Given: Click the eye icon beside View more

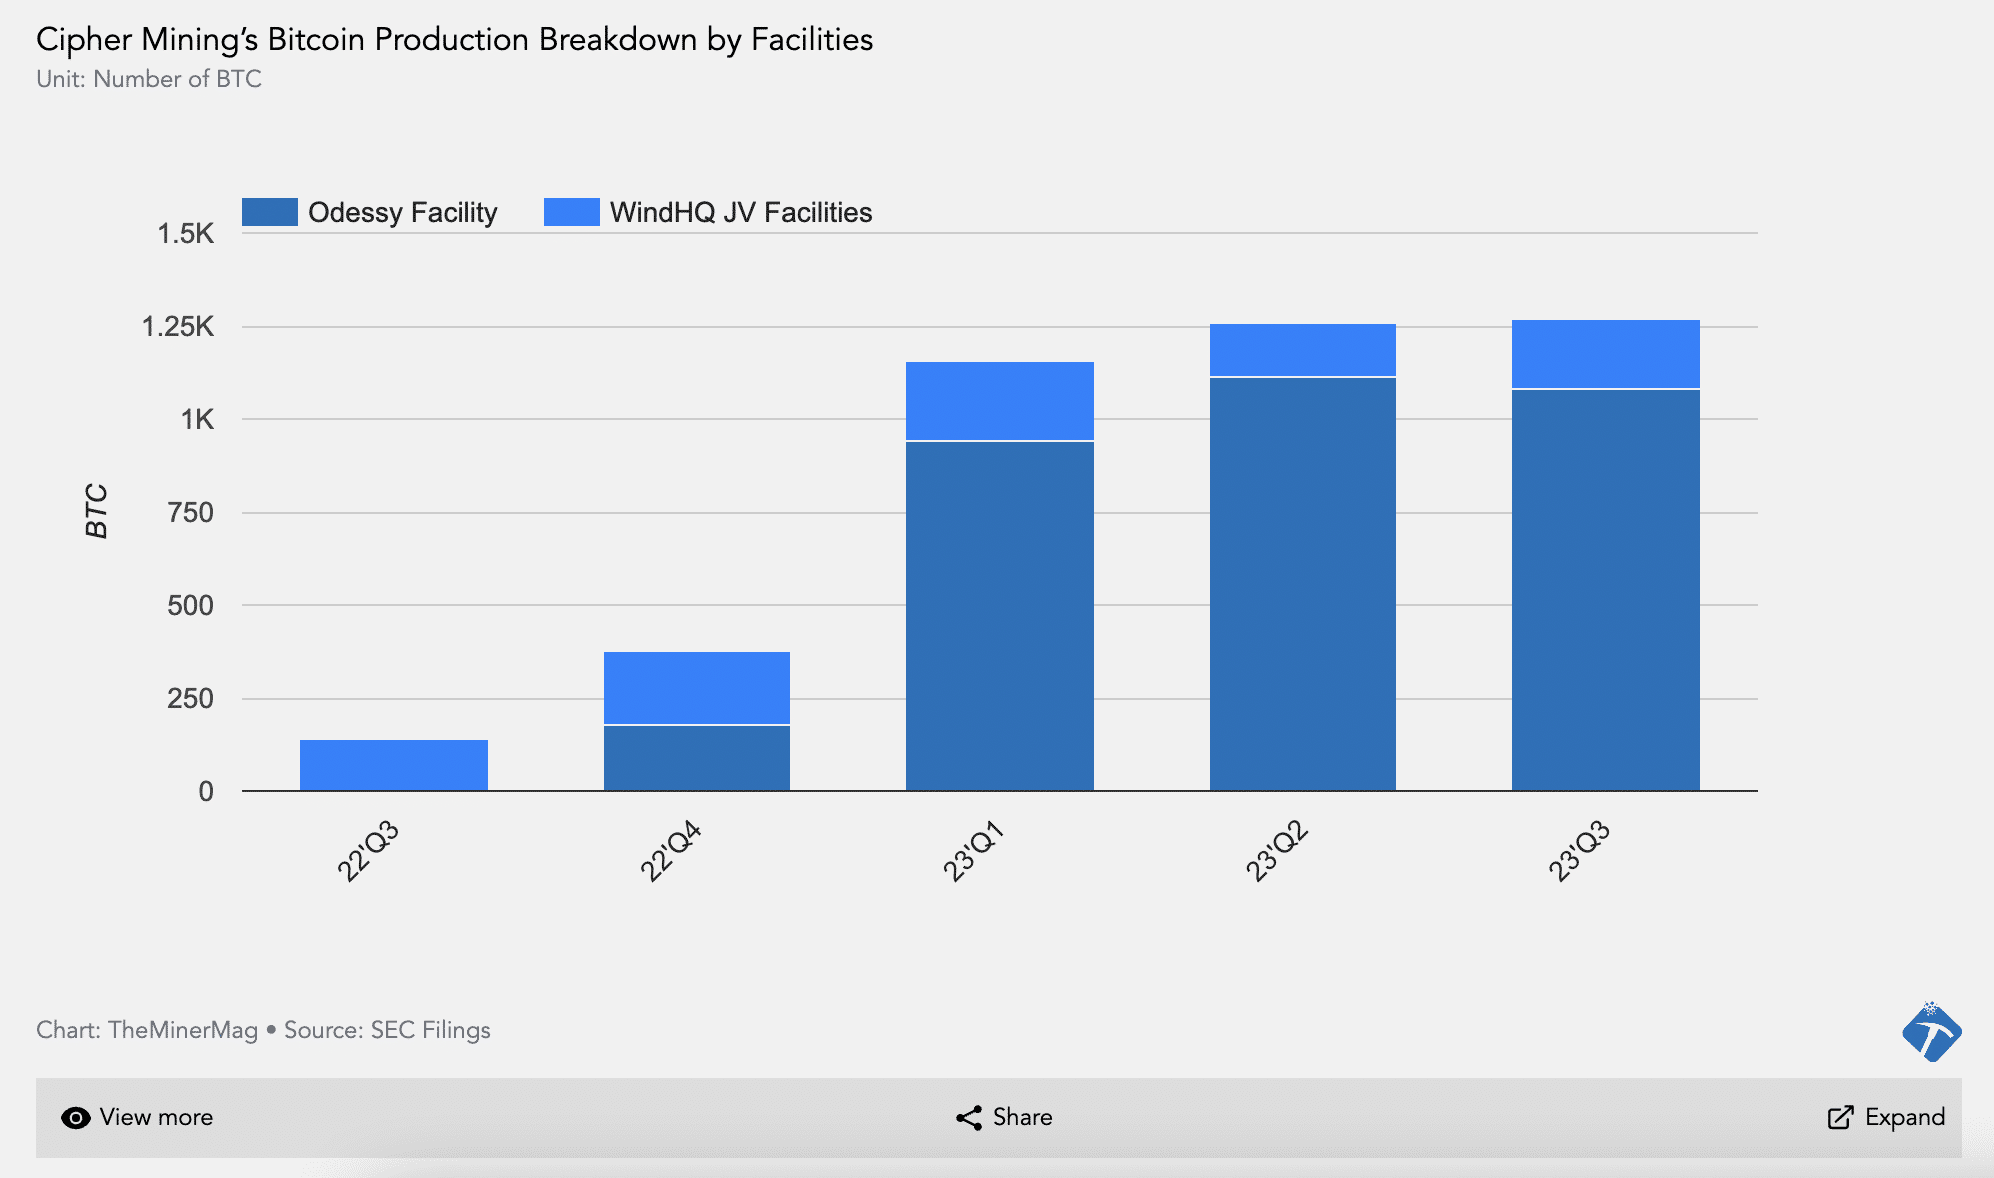Looking at the screenshot, I should [75, 1118].
